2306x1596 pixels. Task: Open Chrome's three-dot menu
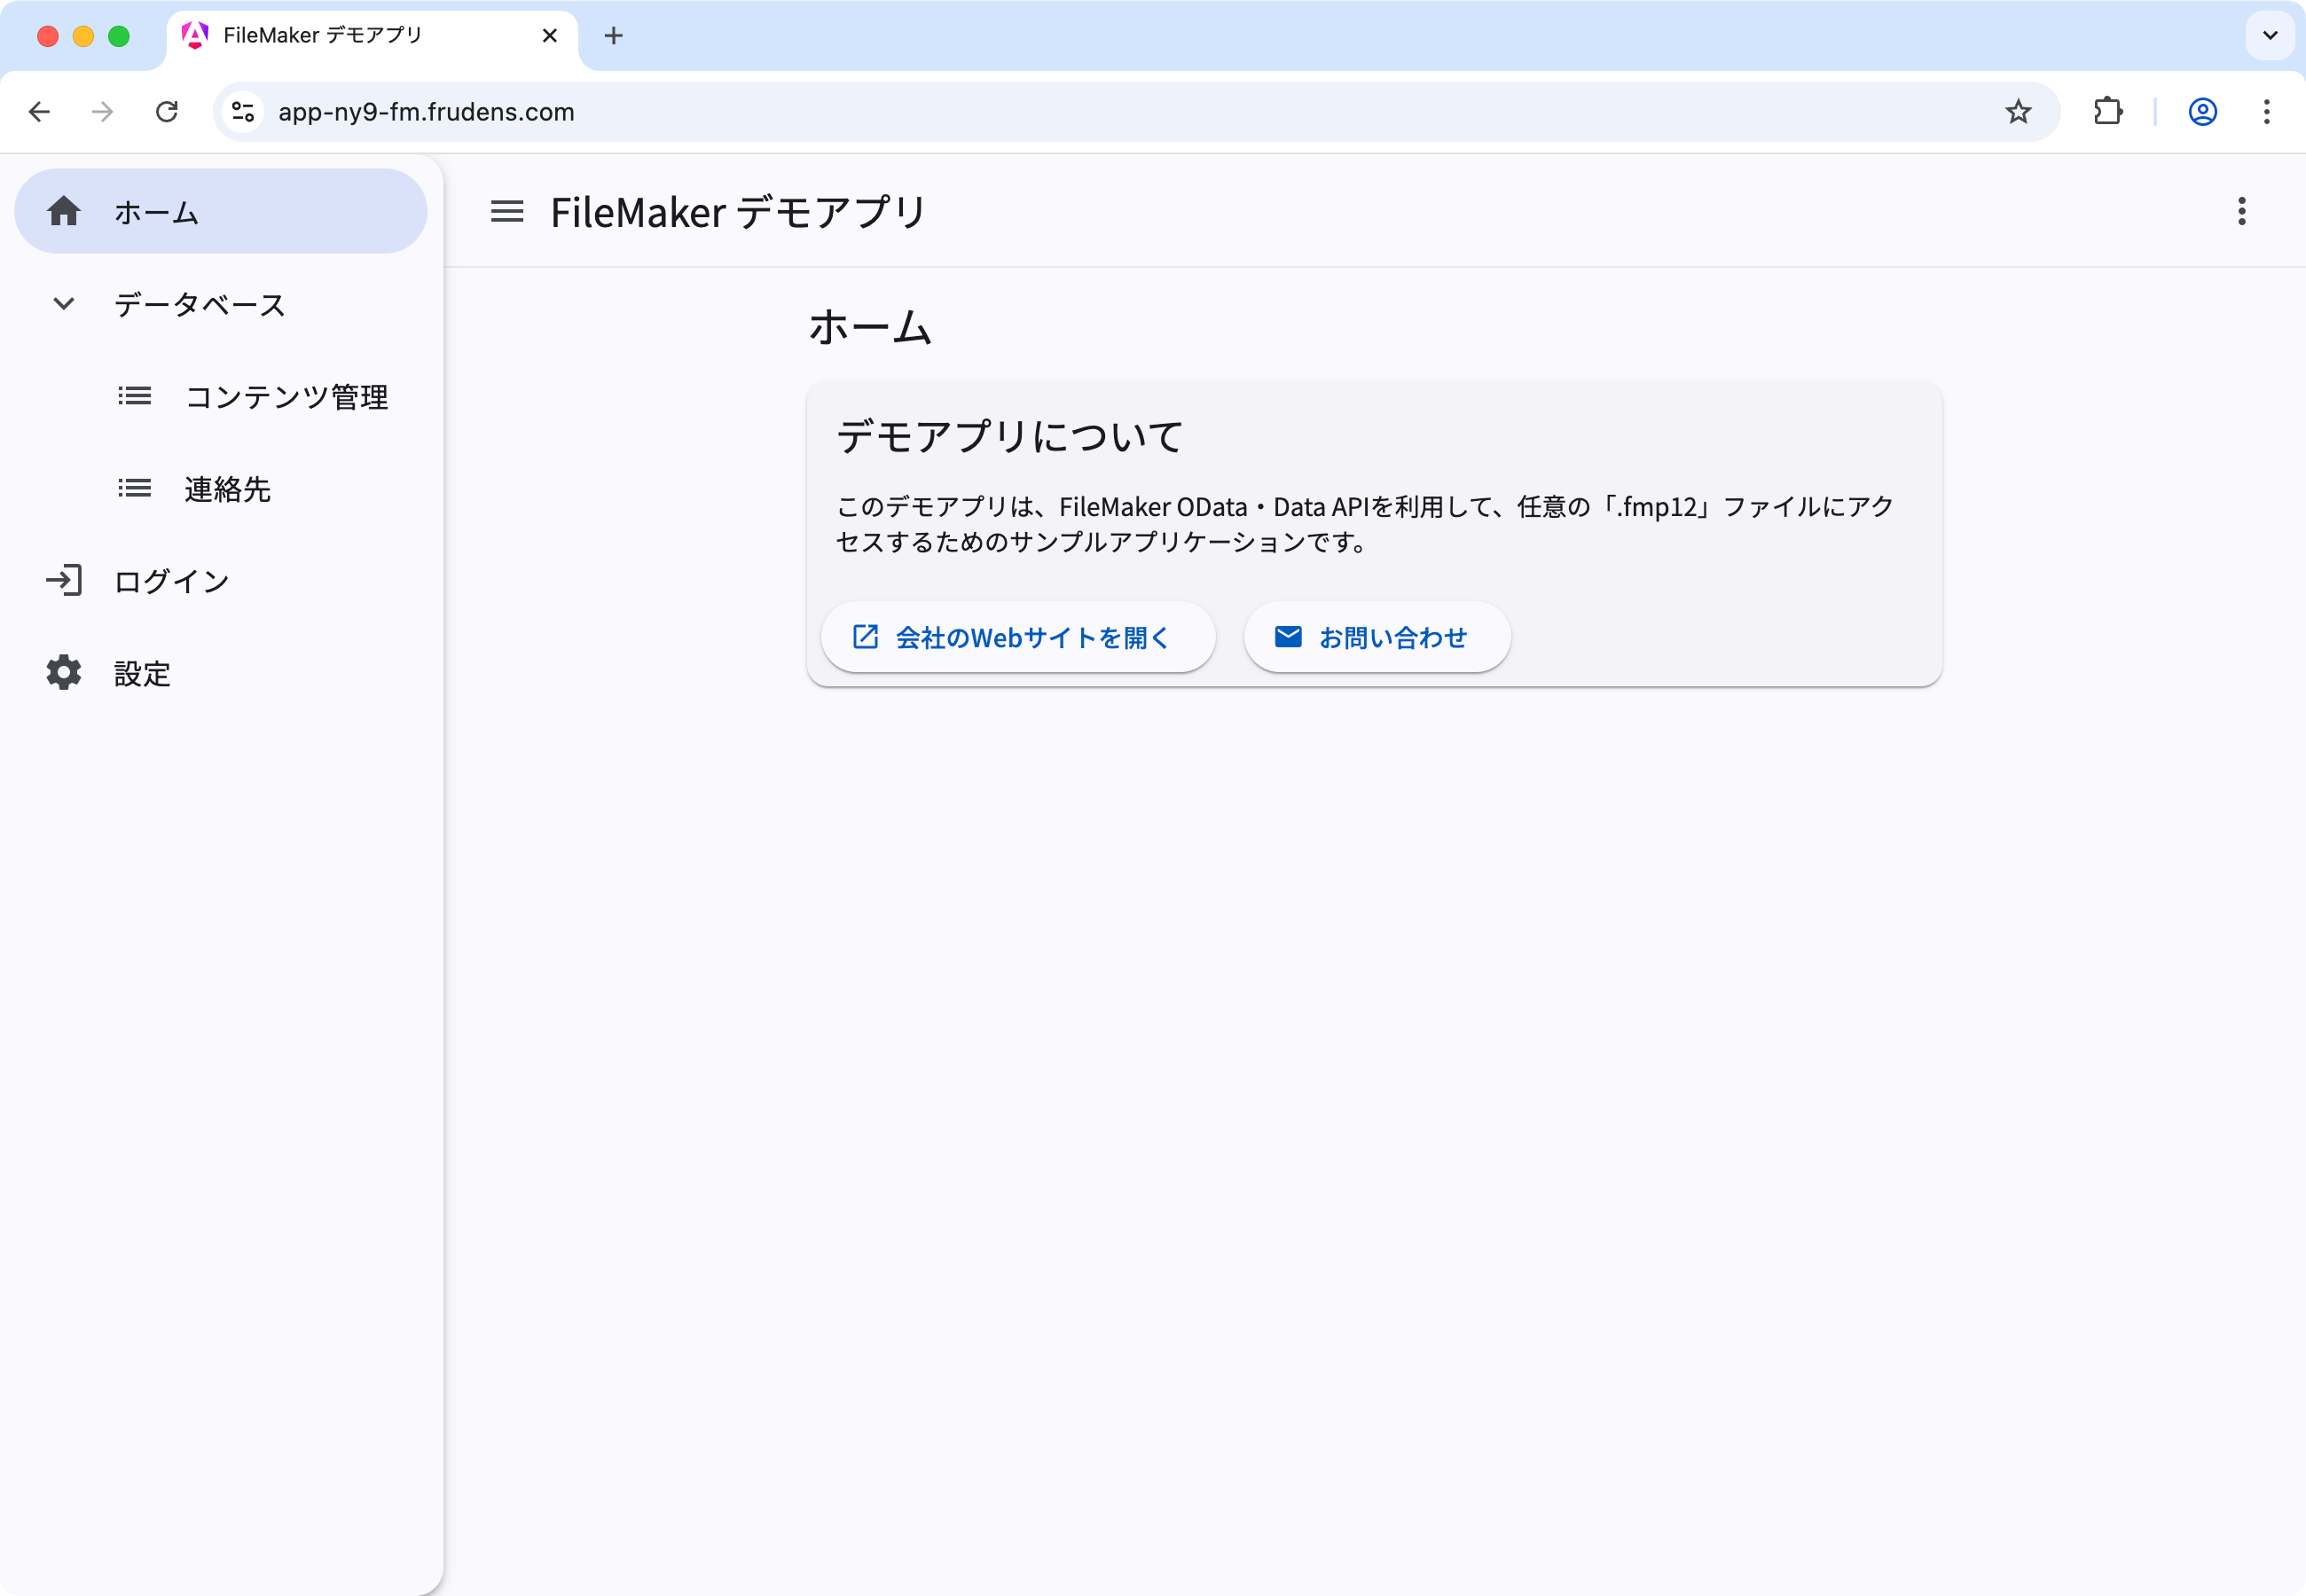tap(2267, 112)
